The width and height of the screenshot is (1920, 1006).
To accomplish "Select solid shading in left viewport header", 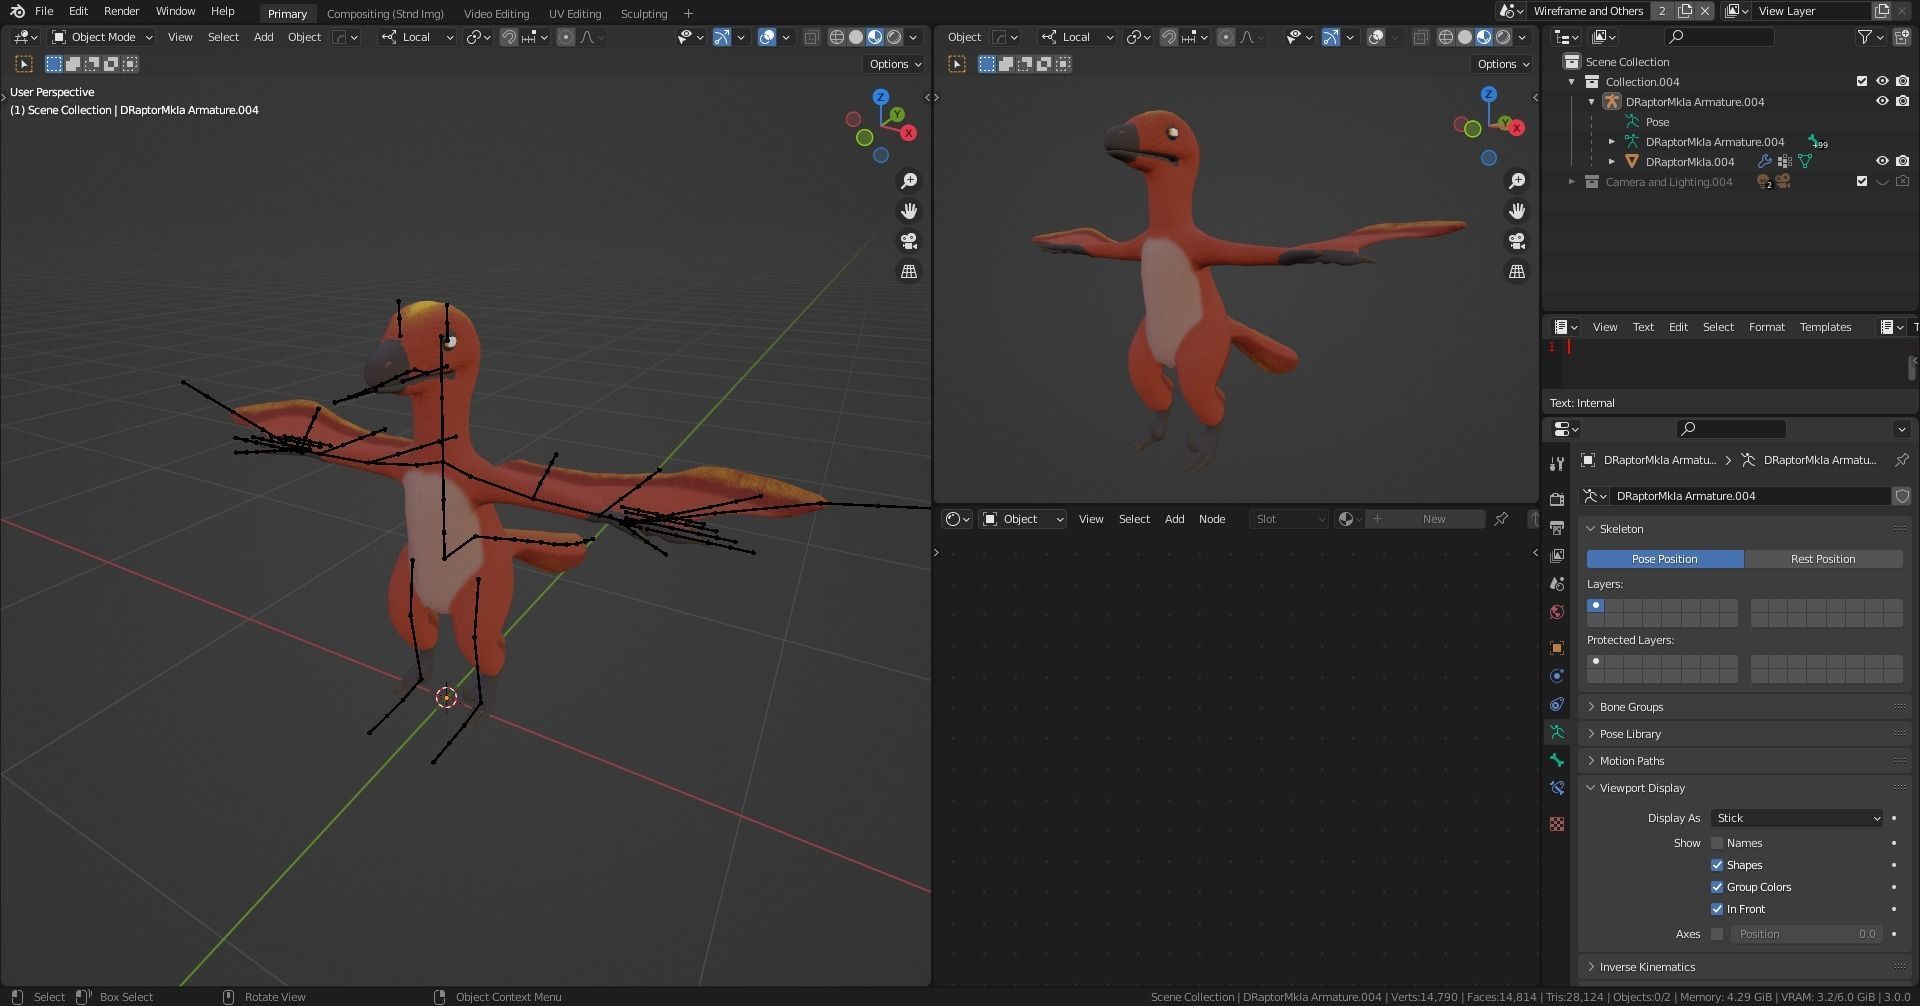I will 856,37.
